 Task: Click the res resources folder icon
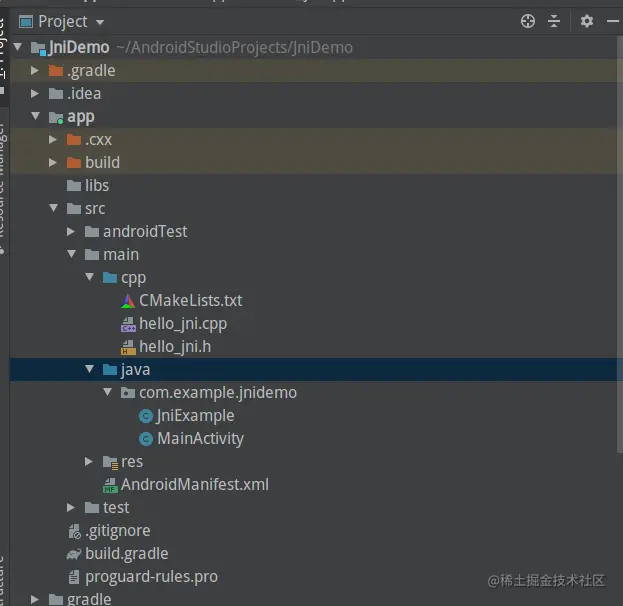pos(110,462)
